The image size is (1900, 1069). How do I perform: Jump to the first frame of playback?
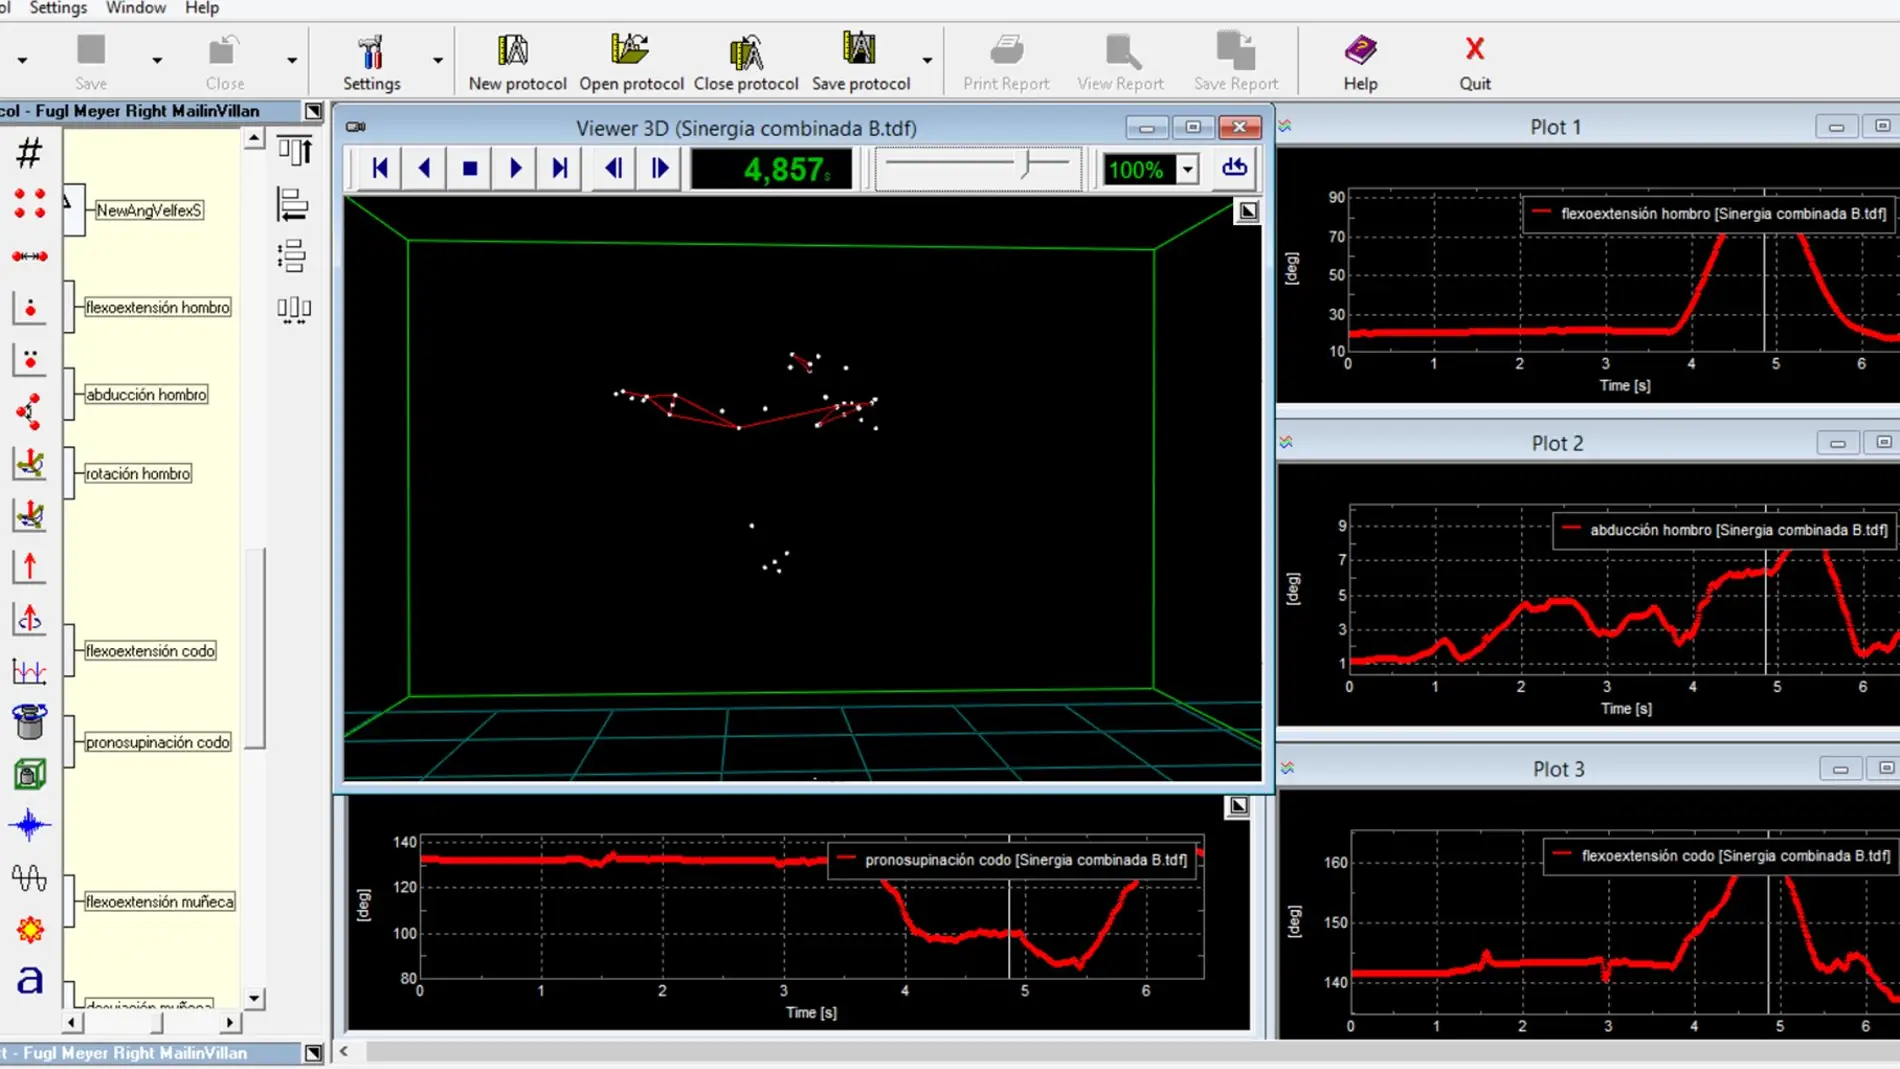380,168
